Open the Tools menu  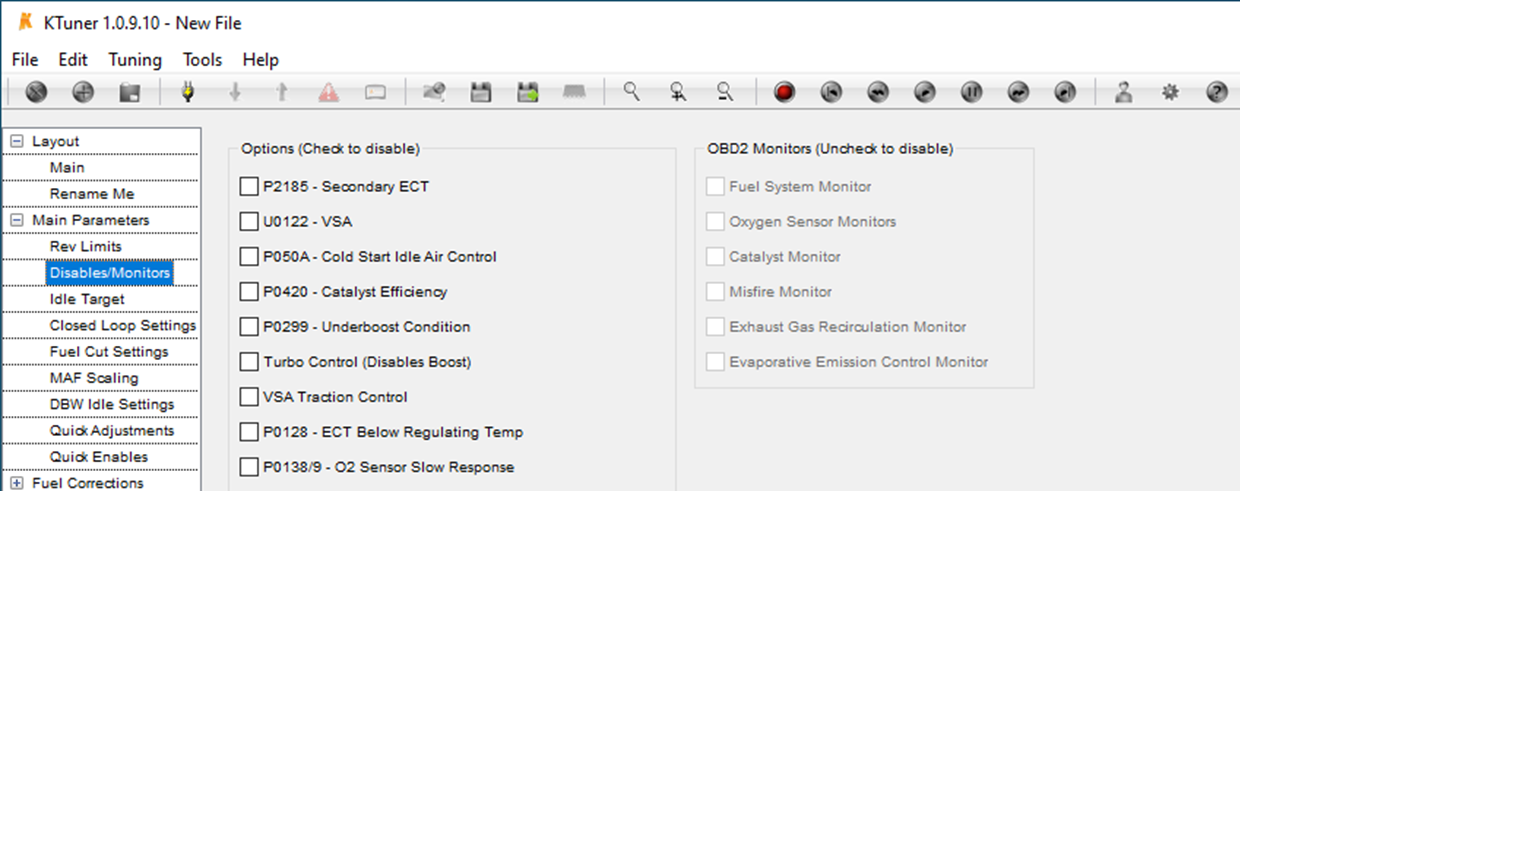(202, 60)
